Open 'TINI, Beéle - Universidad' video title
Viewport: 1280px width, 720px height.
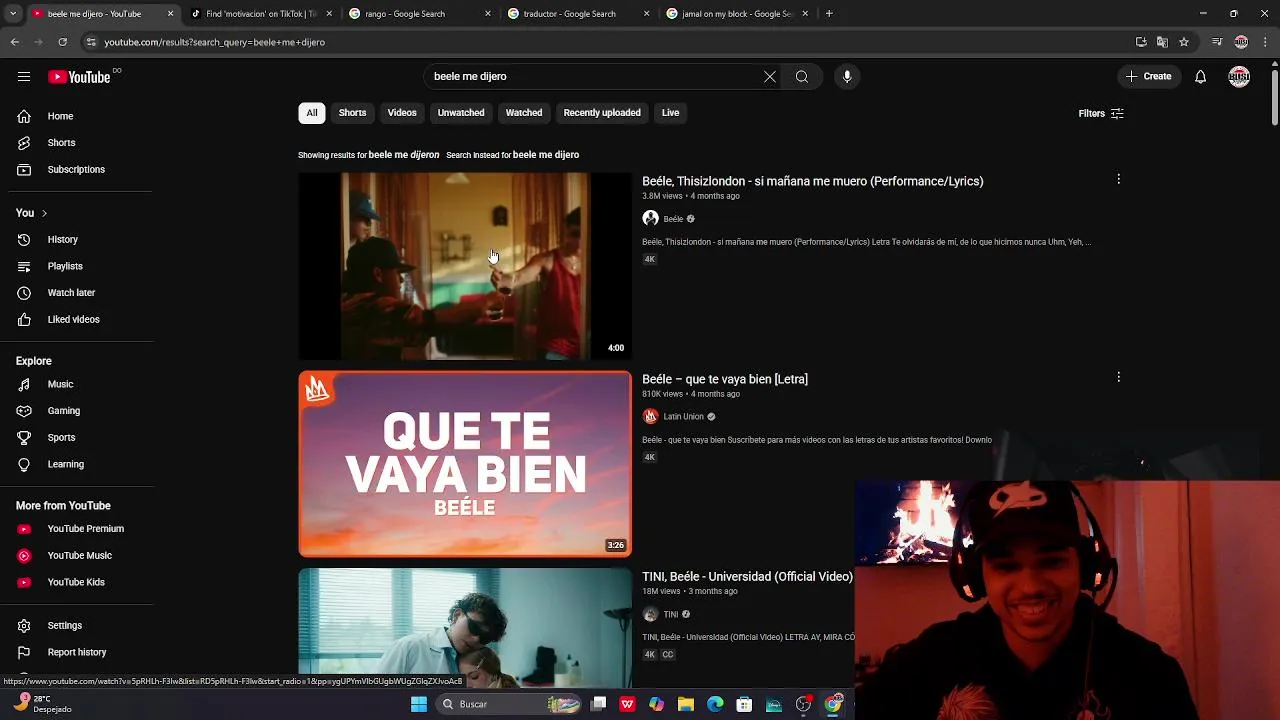747,577
